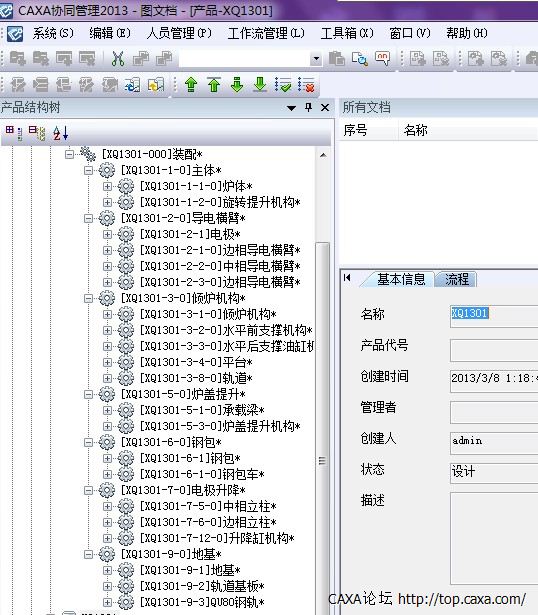Open the 产品结构树 panel dropdown arrow
Image resolution: width=538 pixels, height=615 pixels.
click(x=291, y=108)
